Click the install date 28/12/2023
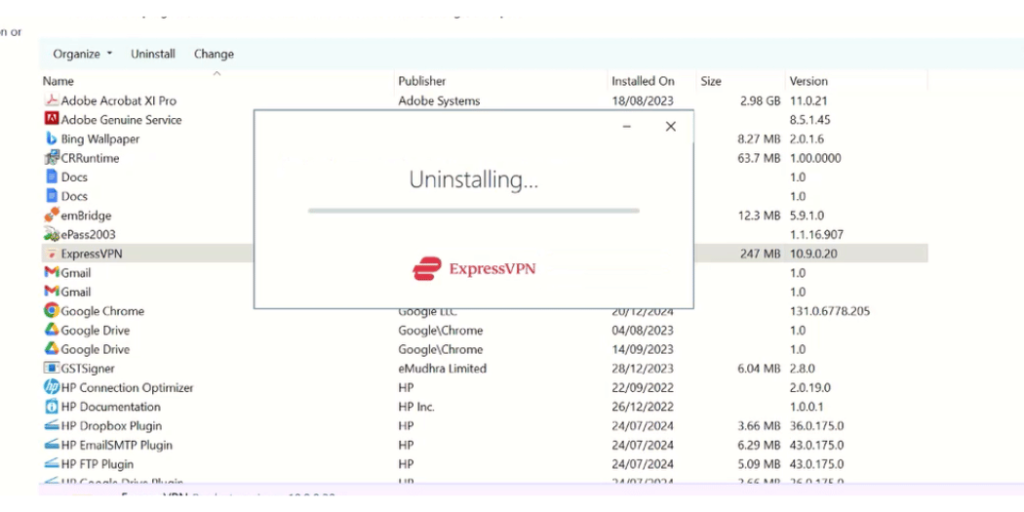Viewport: 1024px width, 512px height. (x=642, y=368)
